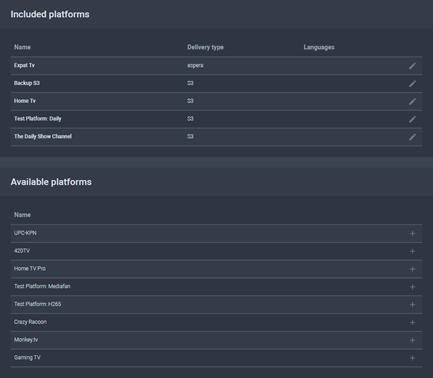Add the 420TV platform
The height and width of the screenshot is (378, 433).
[412, 251]
